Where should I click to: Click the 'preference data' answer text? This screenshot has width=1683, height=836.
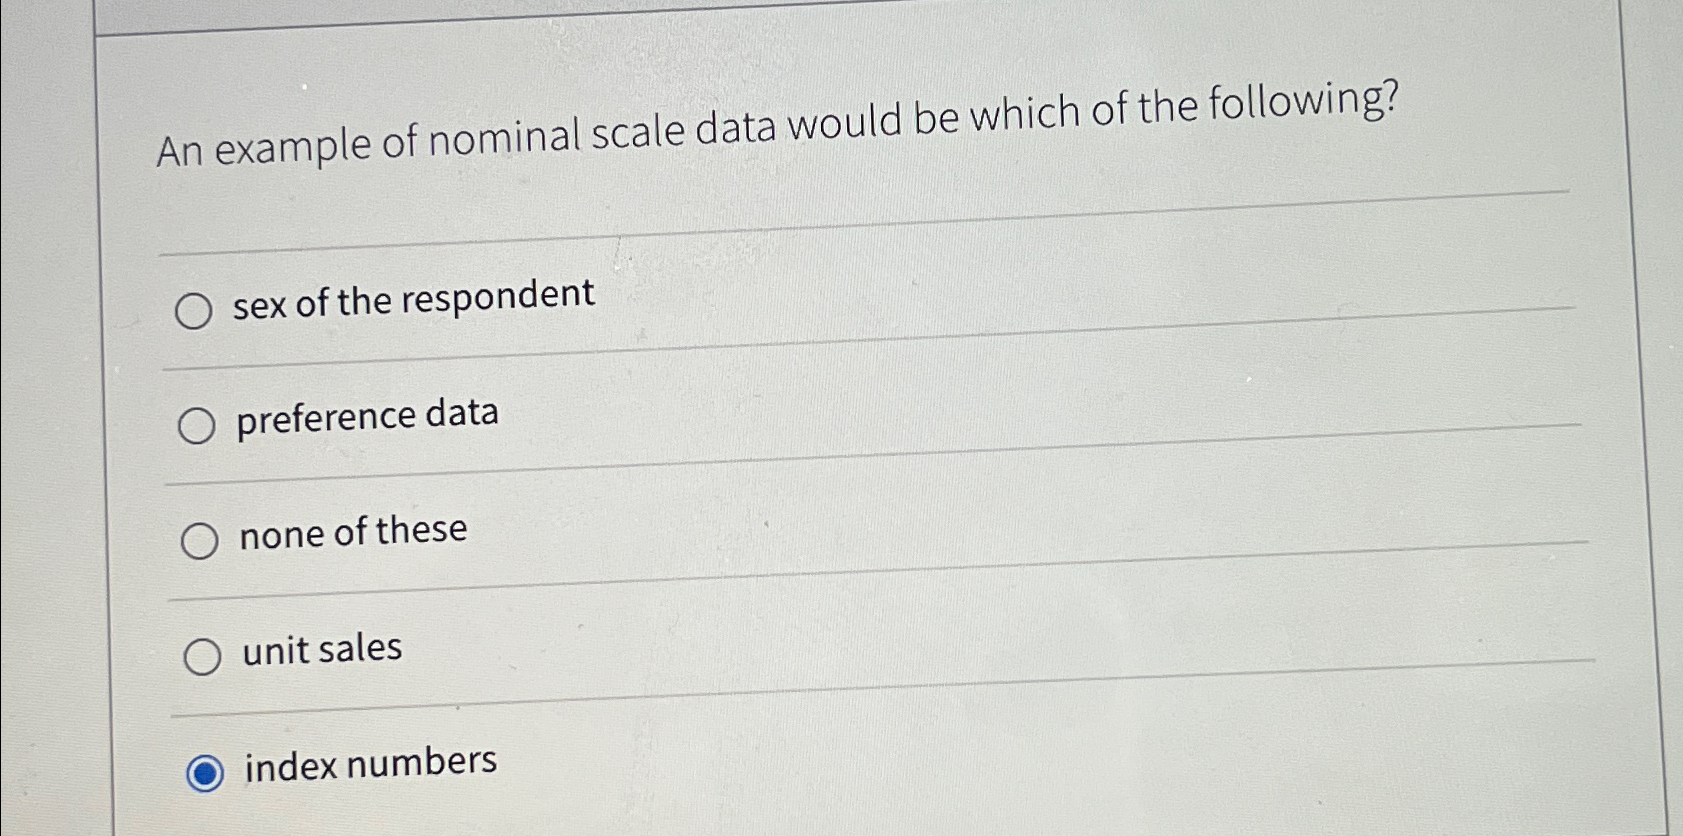[x=368, y=415]
